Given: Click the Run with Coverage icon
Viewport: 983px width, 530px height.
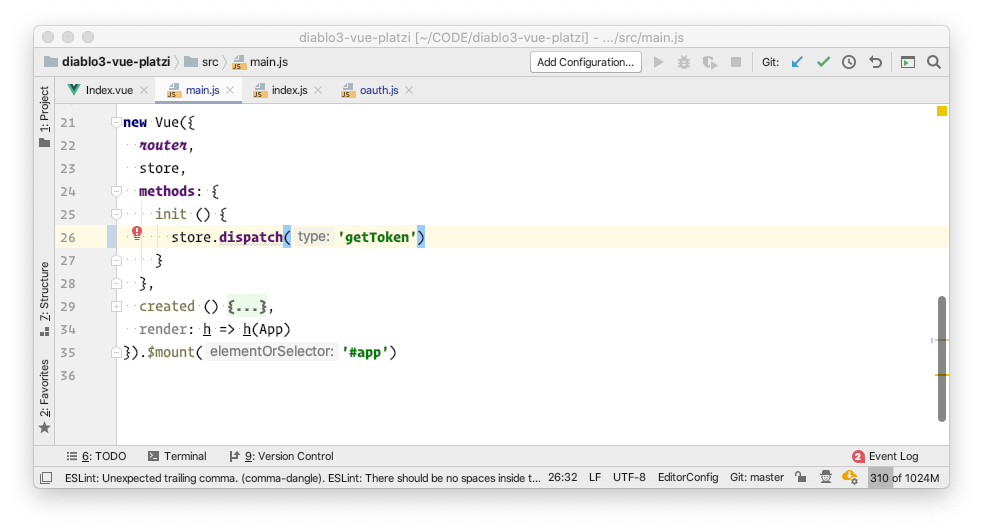Looking at the screenshot, I should click(710, 62).
